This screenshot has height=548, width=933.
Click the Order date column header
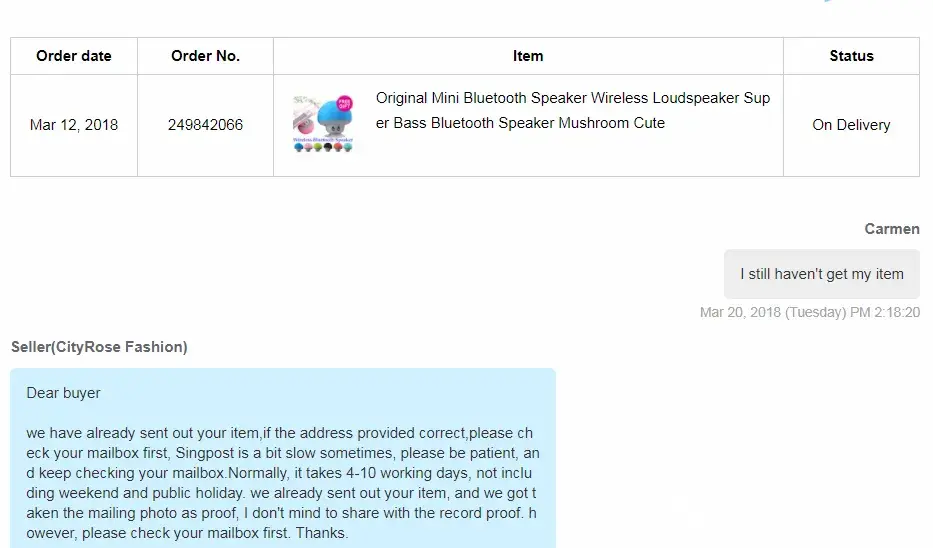[74, 56]
